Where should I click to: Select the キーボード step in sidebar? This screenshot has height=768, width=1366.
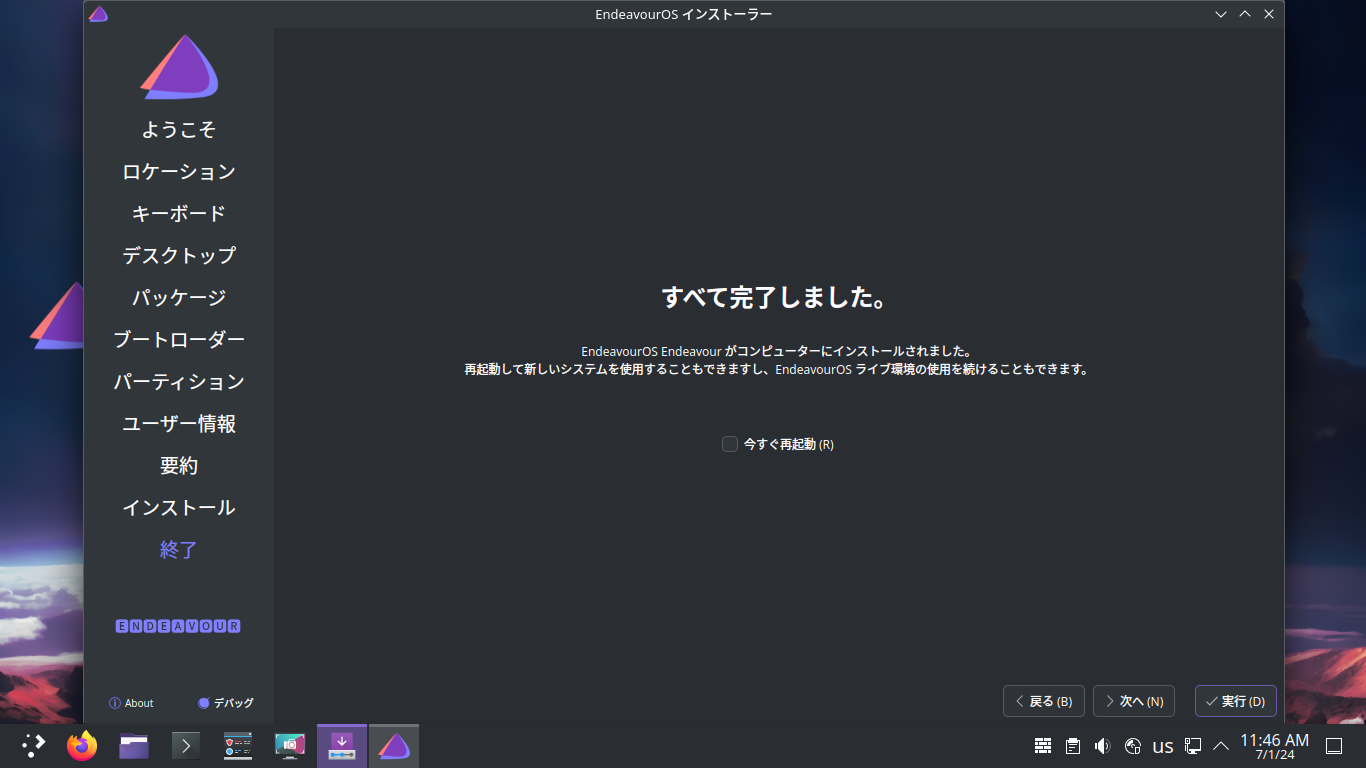click(x=179, y=214)
